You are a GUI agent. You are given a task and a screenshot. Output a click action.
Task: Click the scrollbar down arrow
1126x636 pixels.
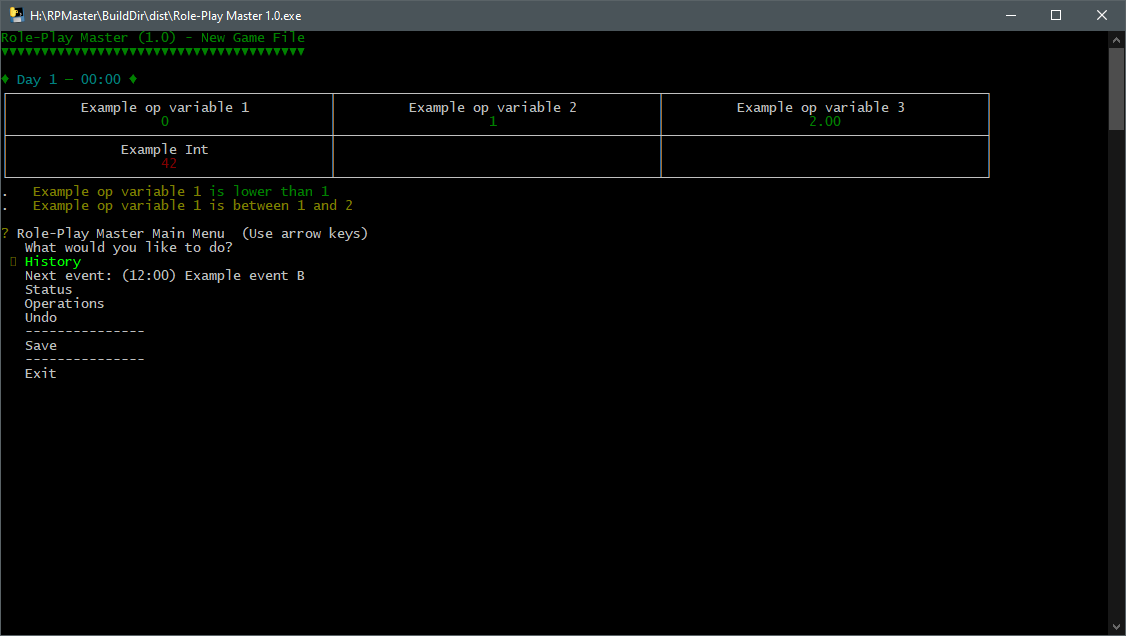point(1116,627)
